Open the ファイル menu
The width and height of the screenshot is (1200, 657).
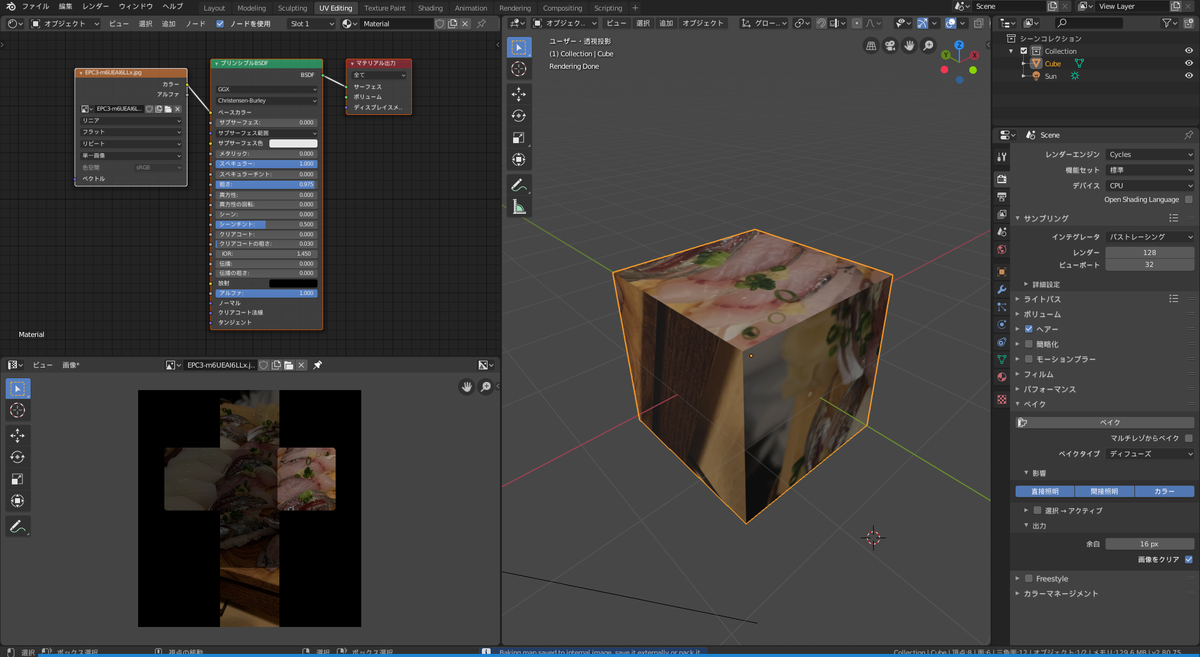(35, 7)
